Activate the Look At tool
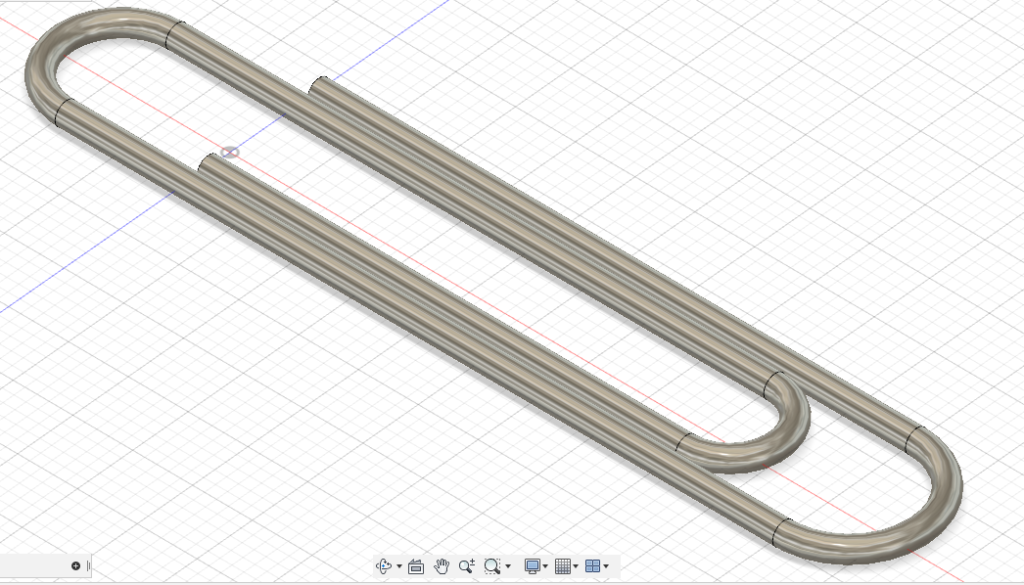1024x585 pixels. [415, 566]
